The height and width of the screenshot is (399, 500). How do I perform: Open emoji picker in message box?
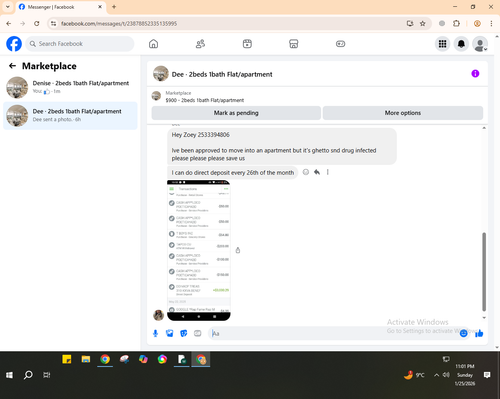pos(463,333)
